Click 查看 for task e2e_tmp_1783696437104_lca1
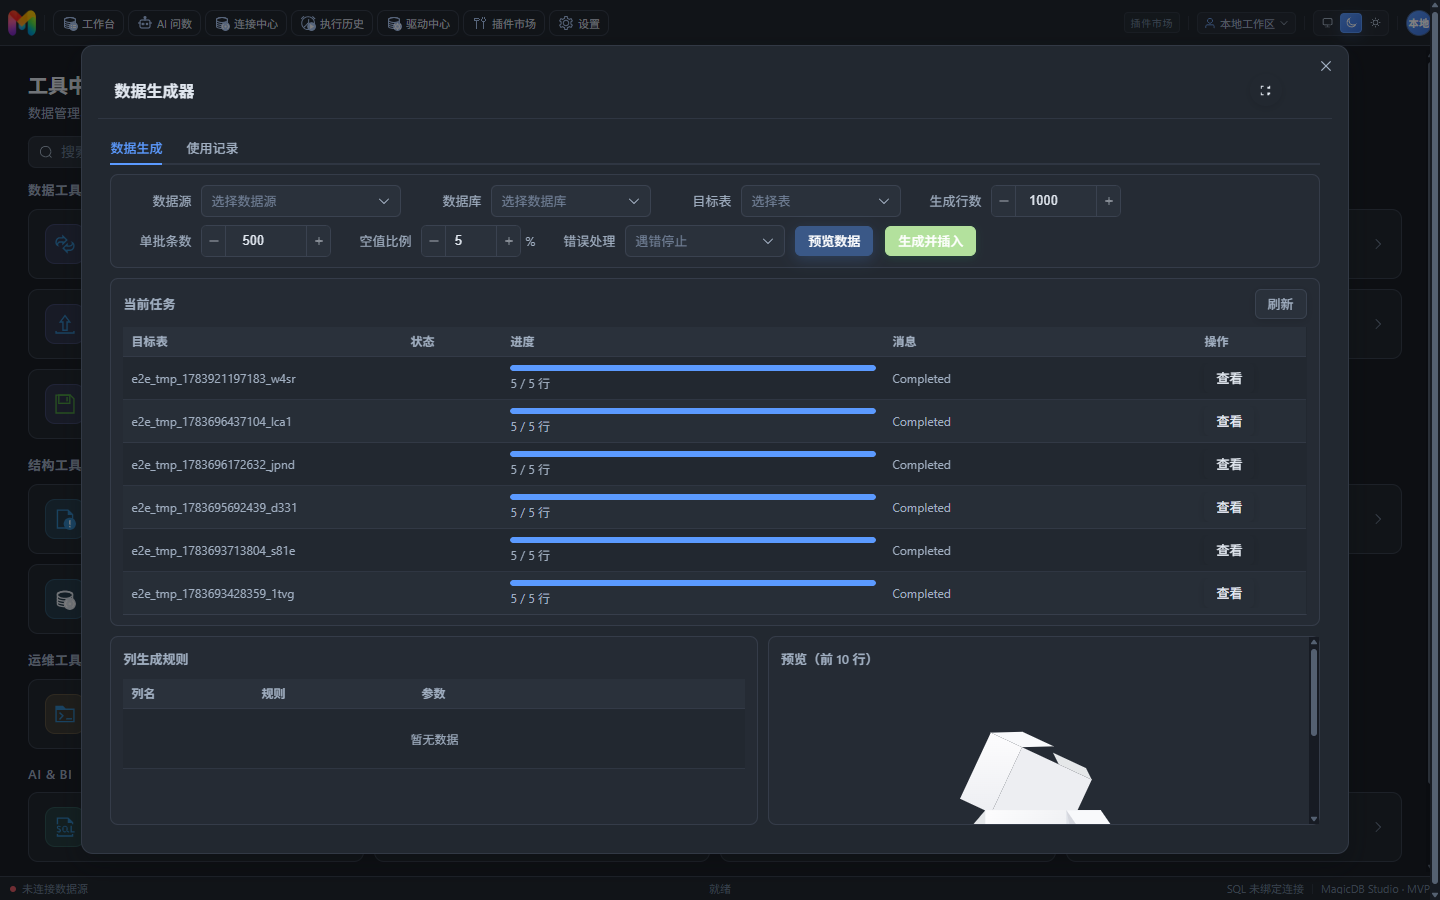This screenshot has height=900, width=1440. click(x=1229, y=422)
